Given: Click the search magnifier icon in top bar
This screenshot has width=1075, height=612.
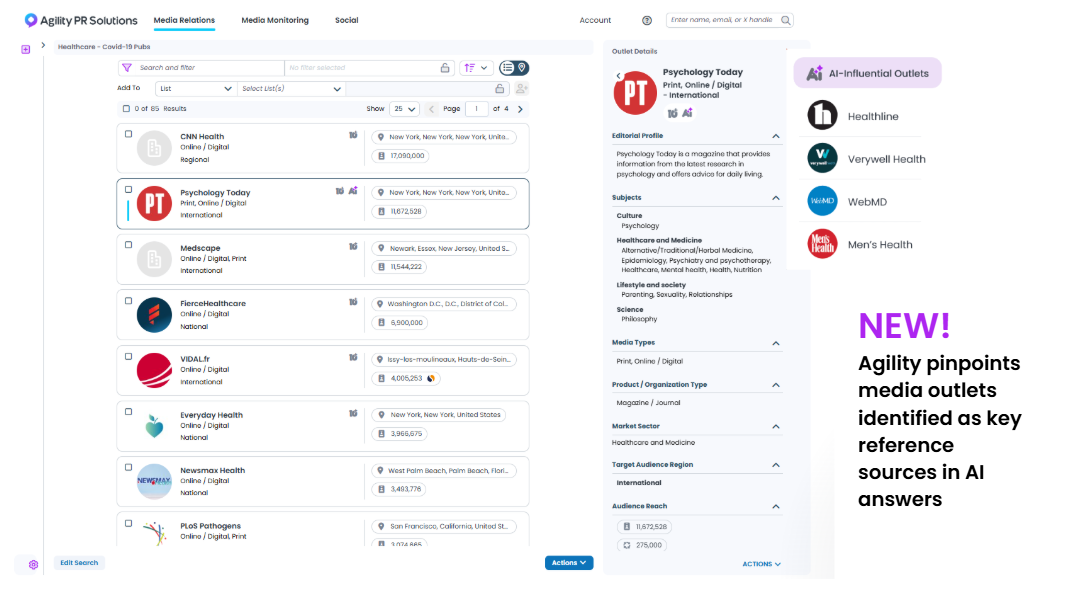Looking at the screenshot, I should coord(786,21).
